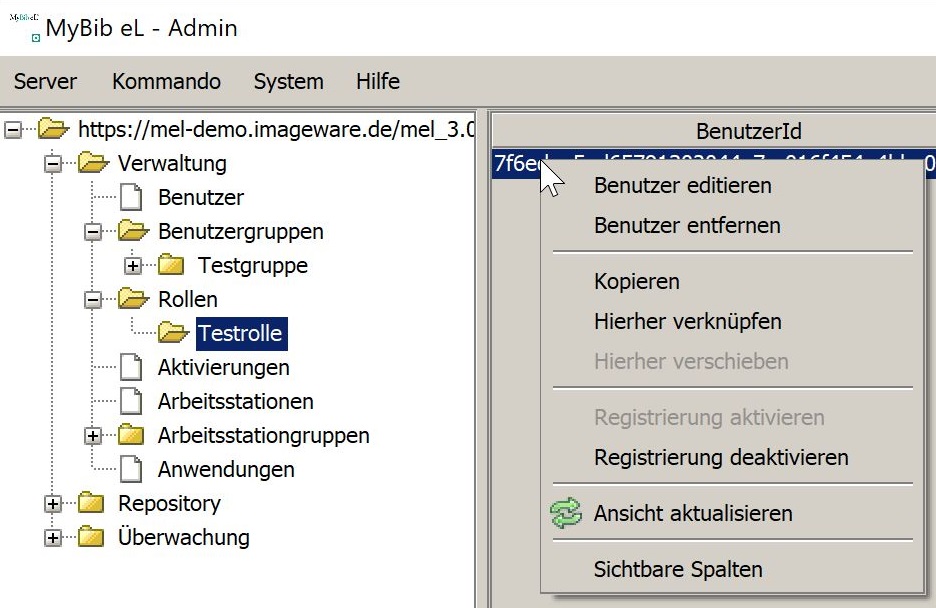Collapse the server URL root node
The image size is (936, 608).
[x=13, y=129]
